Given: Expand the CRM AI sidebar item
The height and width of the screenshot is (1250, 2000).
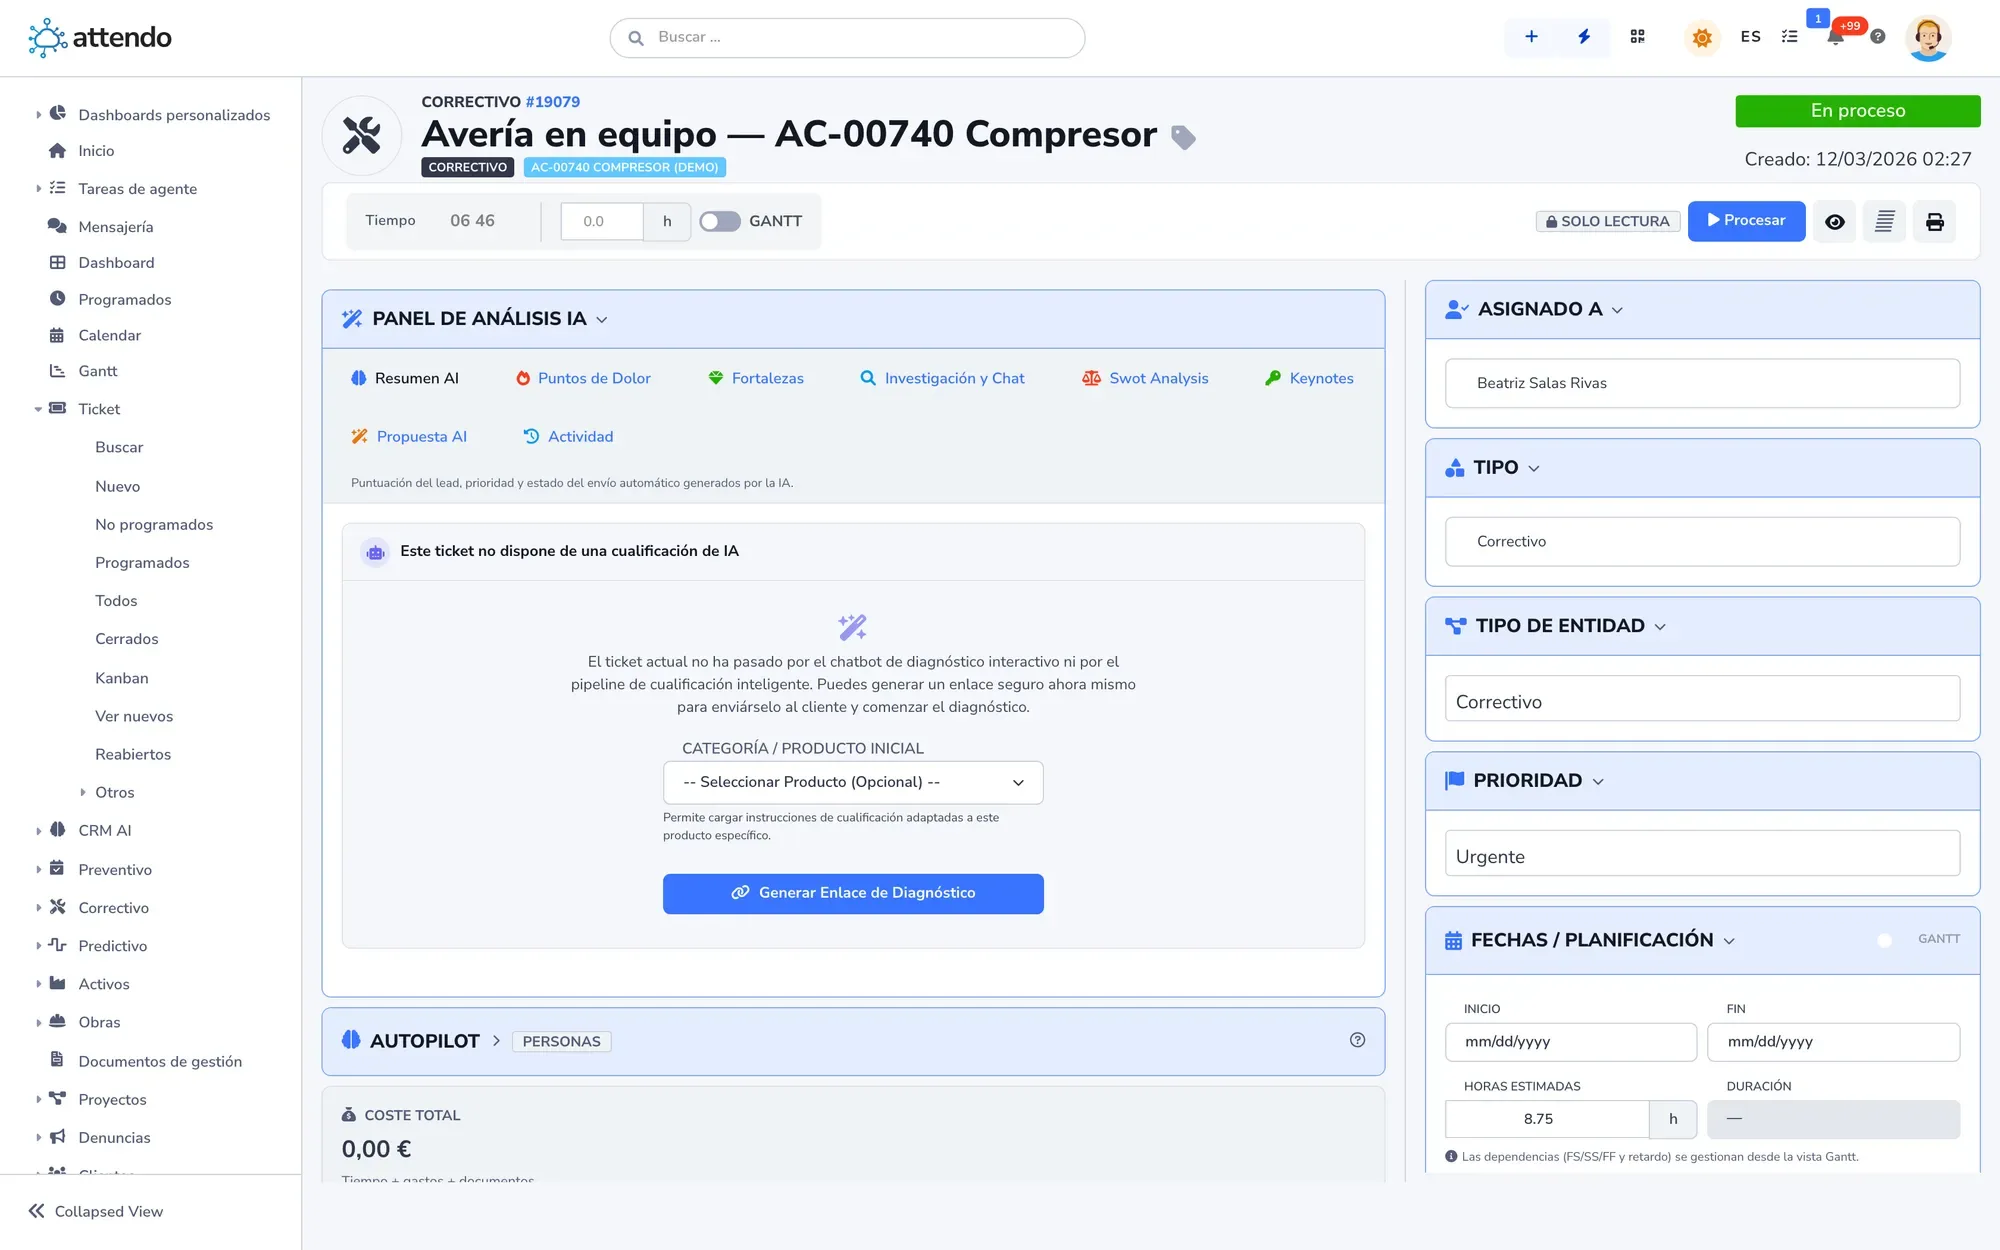Looking at the screenshot, I should tap(39, 831).
